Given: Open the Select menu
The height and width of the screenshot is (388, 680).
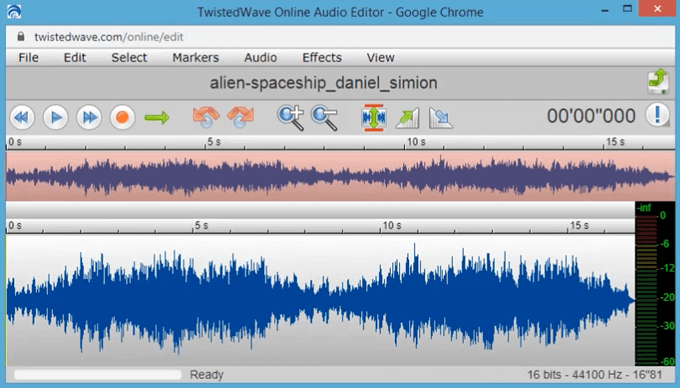Looking at the screenshot, I should (129, 58).
